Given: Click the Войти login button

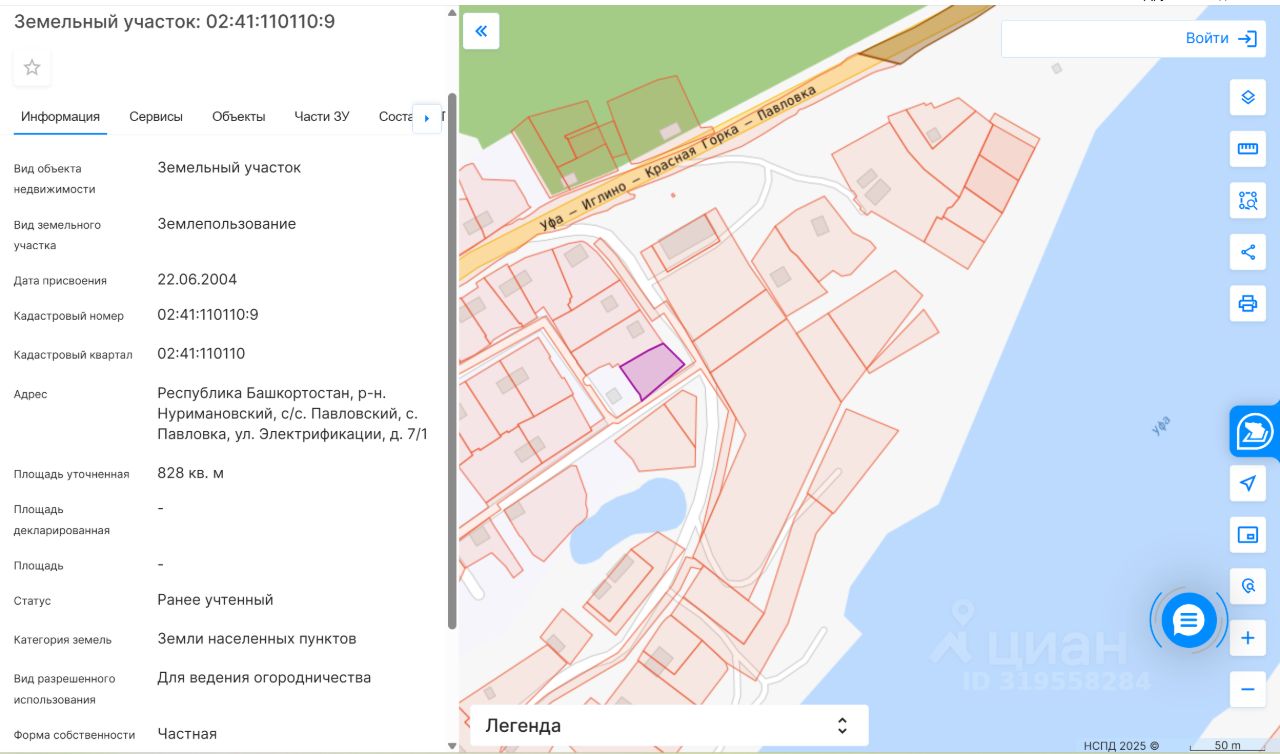Looking at the screenshot, I should coord(1207,38).
